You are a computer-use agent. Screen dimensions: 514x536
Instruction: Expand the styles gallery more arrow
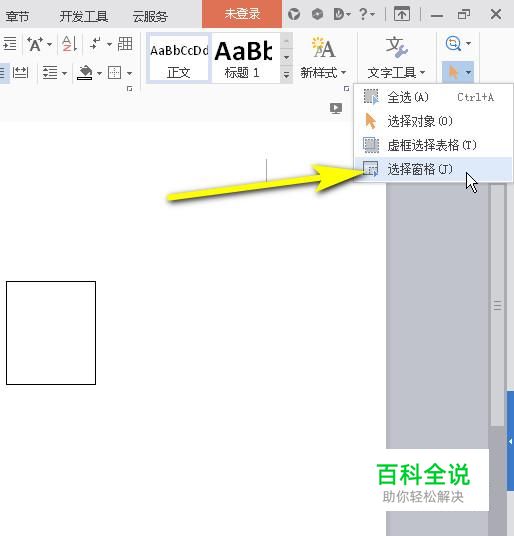coord(286,74)
